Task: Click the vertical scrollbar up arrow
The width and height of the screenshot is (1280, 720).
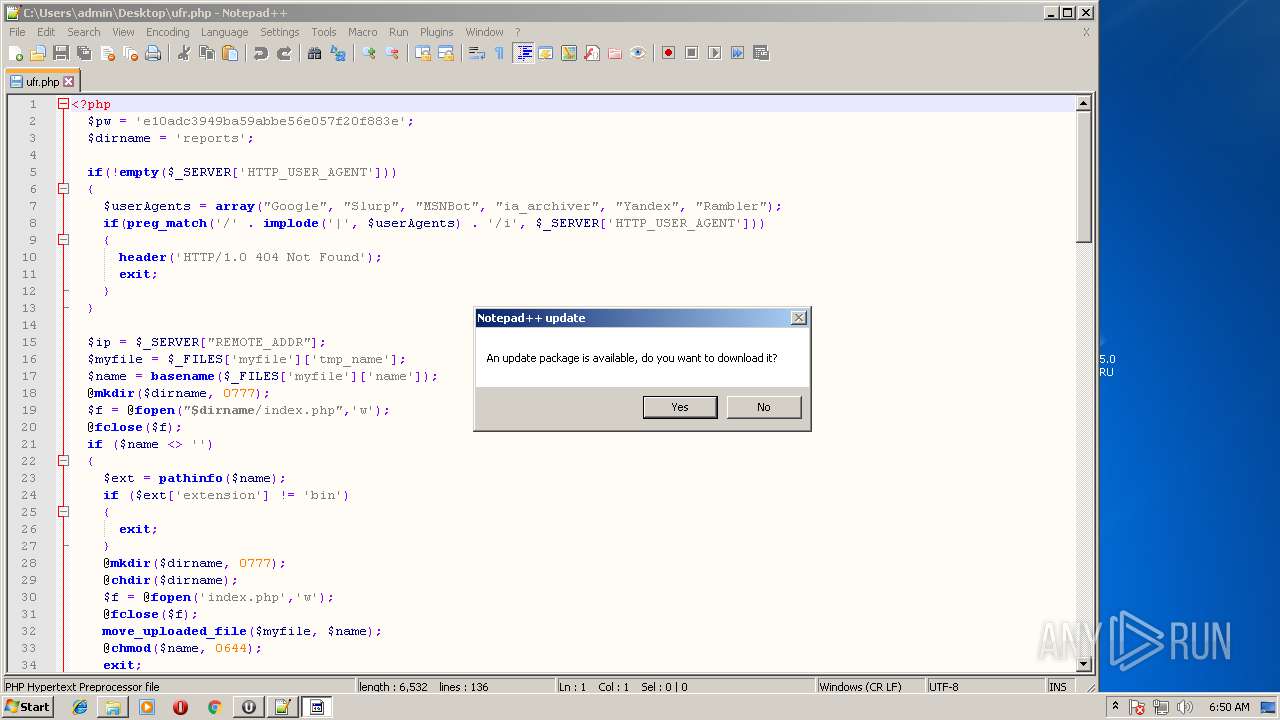Action: 1083,103
